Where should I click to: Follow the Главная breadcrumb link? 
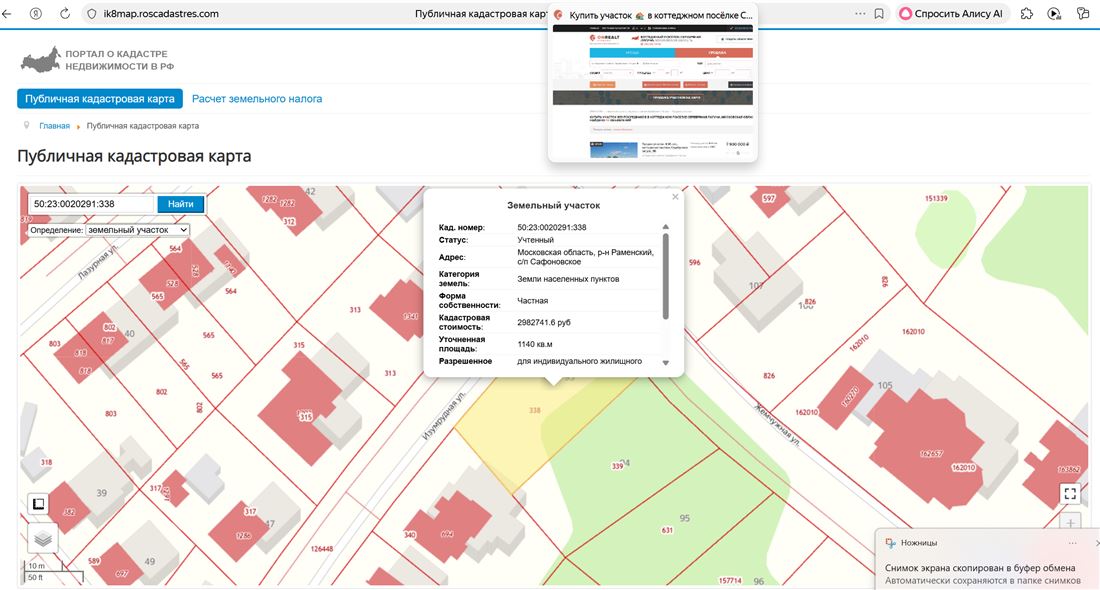[54, 126]
